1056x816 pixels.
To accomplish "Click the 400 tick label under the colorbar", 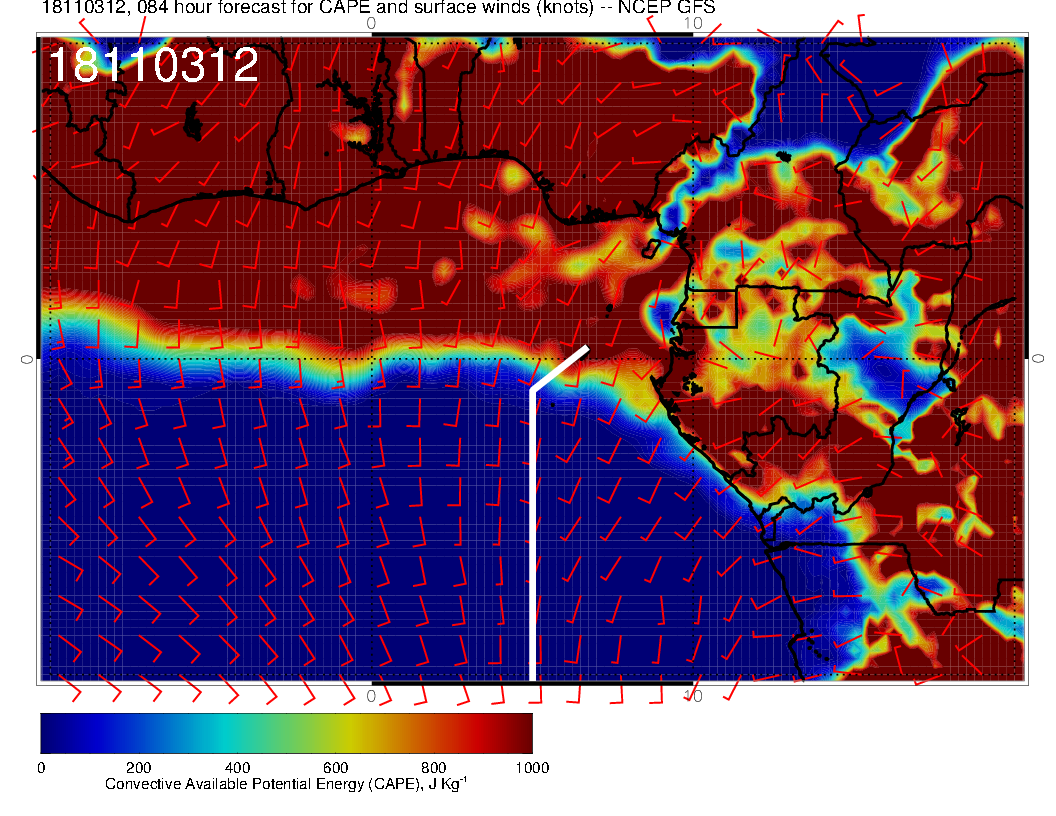I will (236, 768).
